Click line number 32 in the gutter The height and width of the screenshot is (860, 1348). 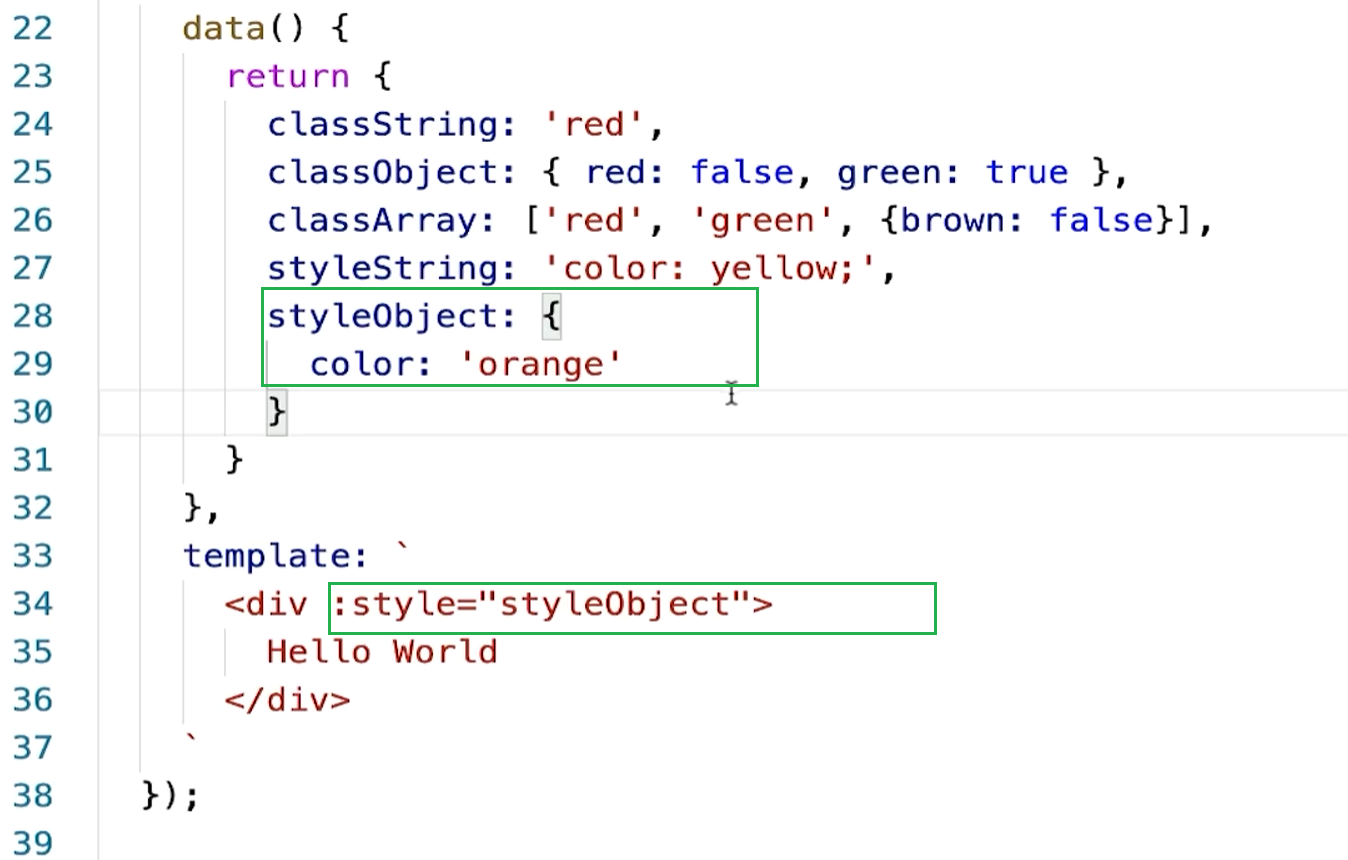pos(32,508)
